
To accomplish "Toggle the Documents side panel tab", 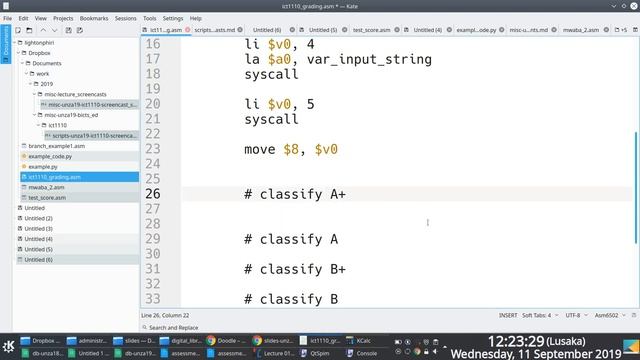I will (6, 44).
